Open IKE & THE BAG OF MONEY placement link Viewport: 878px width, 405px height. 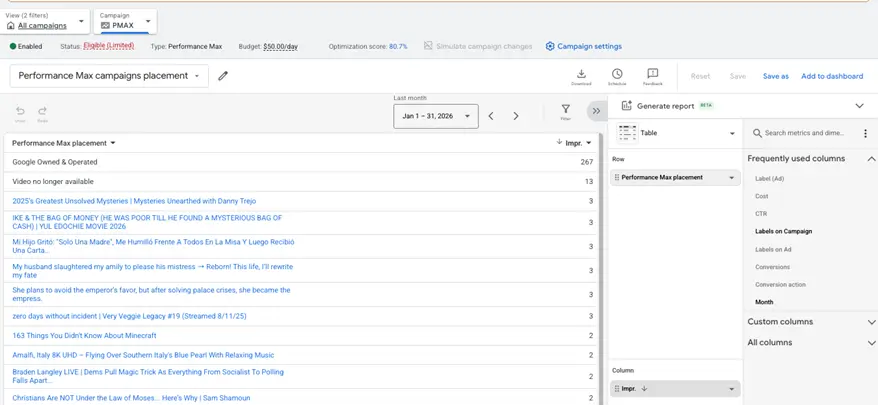coord(147,222)
